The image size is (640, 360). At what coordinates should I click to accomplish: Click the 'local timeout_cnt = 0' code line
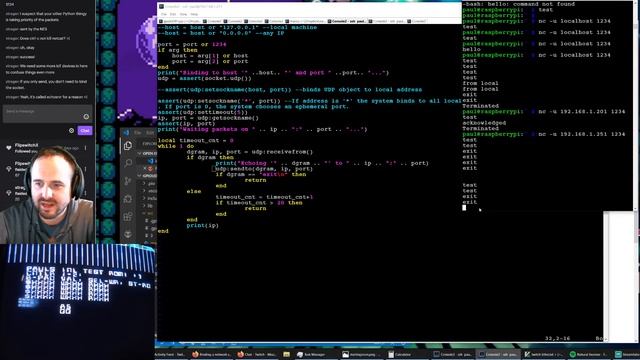pyautogui.click(x=196, y=140)
